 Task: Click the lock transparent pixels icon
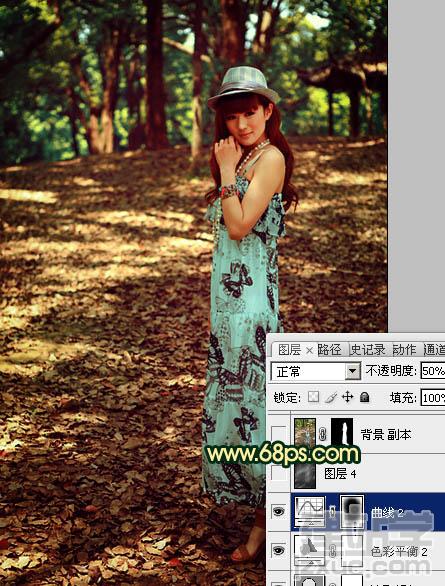313,397
